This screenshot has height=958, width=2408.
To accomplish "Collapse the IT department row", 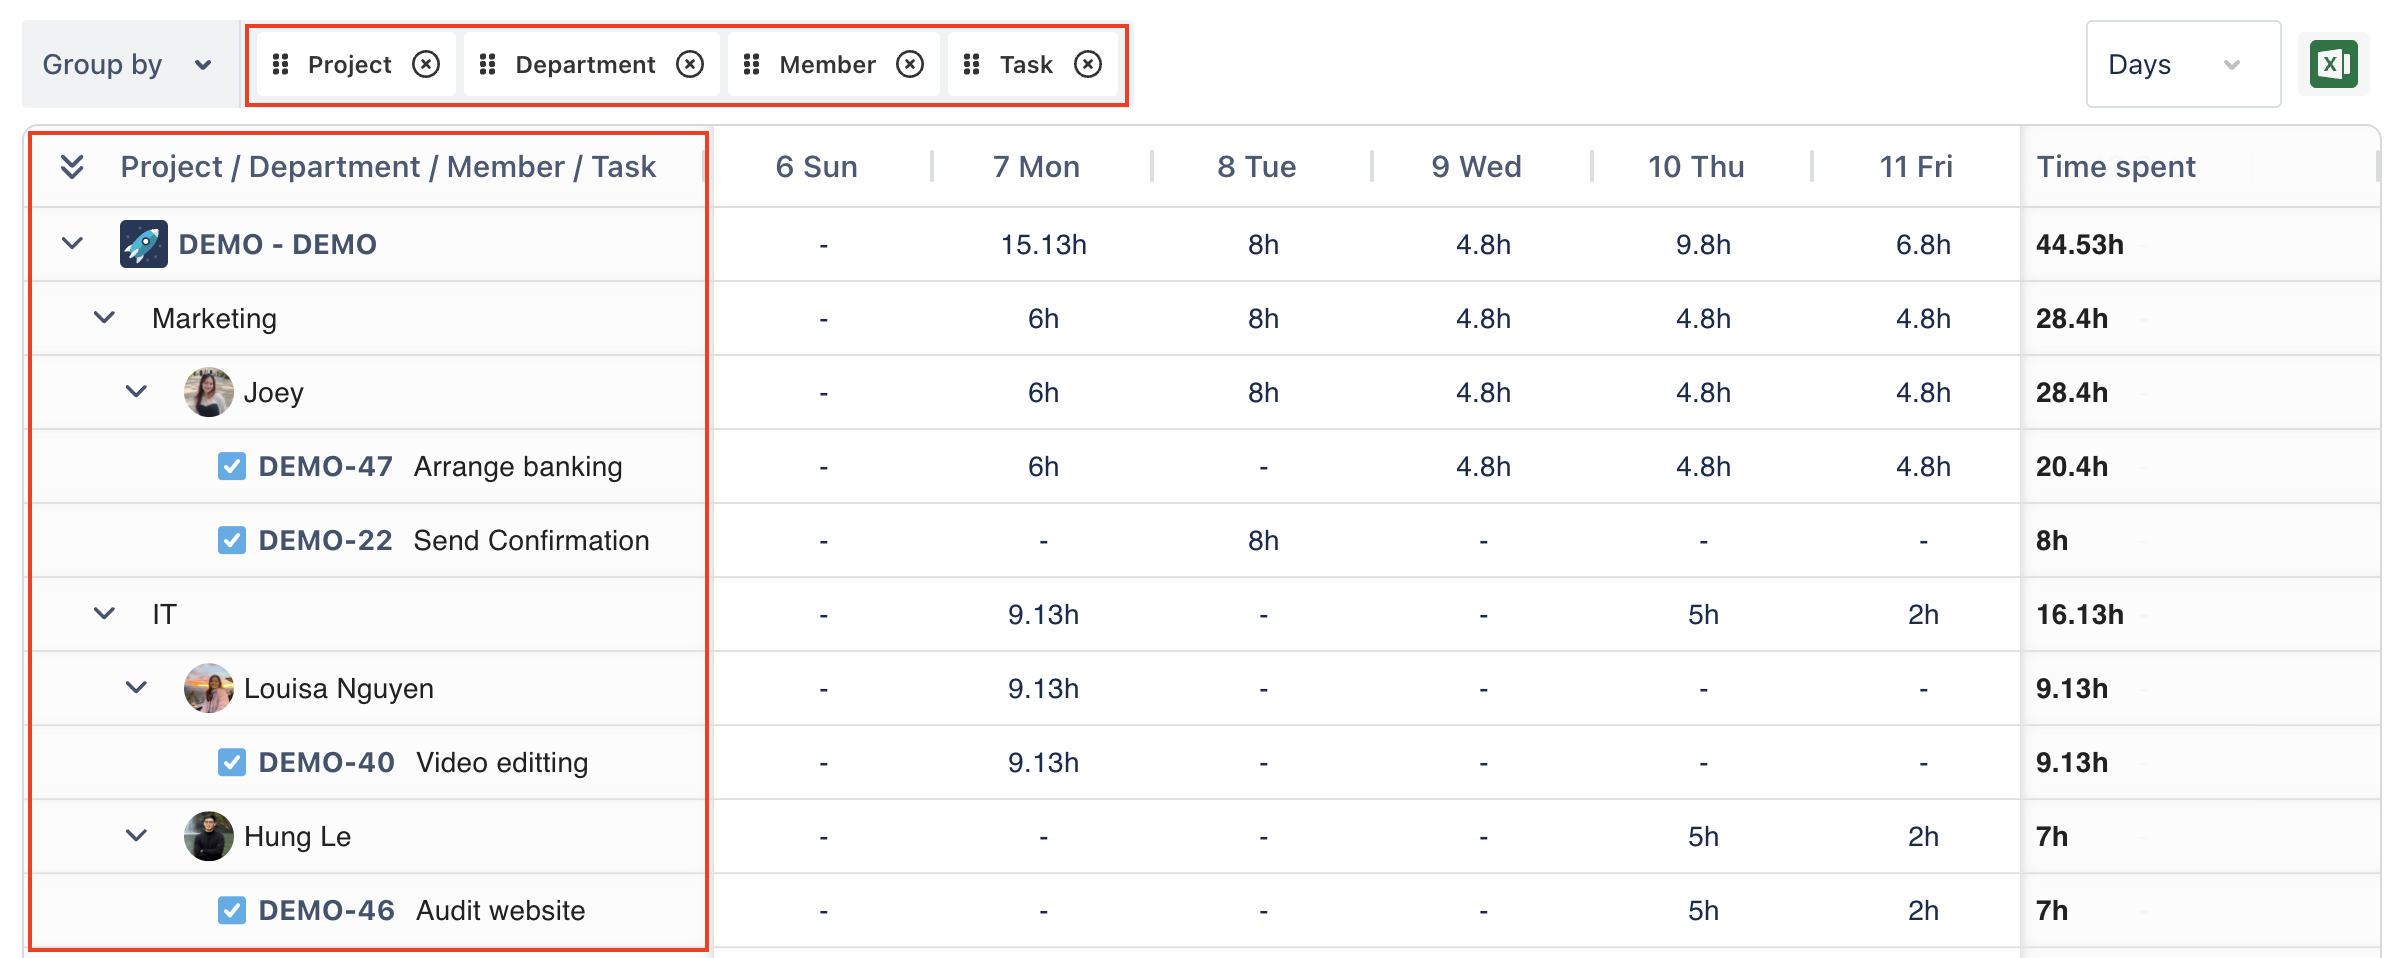I will pyautogui.click(x=104, y=614).
